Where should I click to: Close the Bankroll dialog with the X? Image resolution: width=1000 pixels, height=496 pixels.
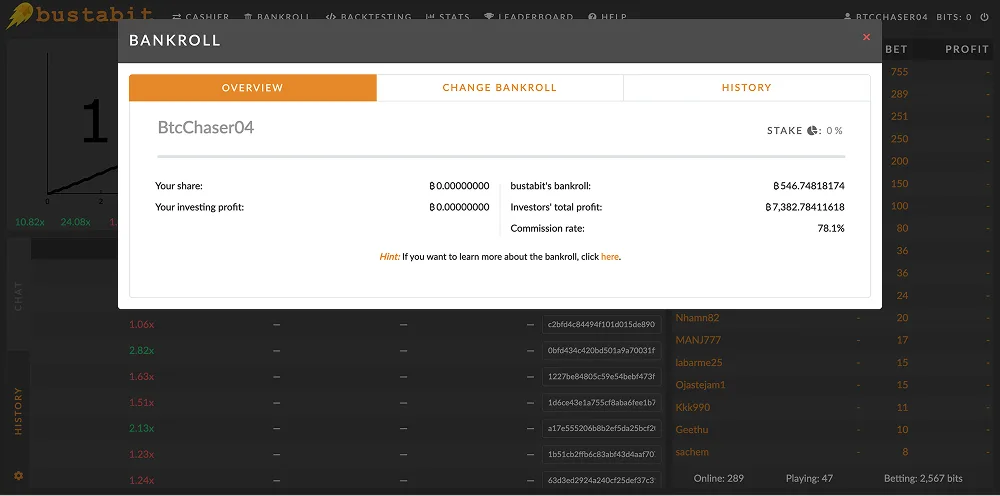coord(866,37)
